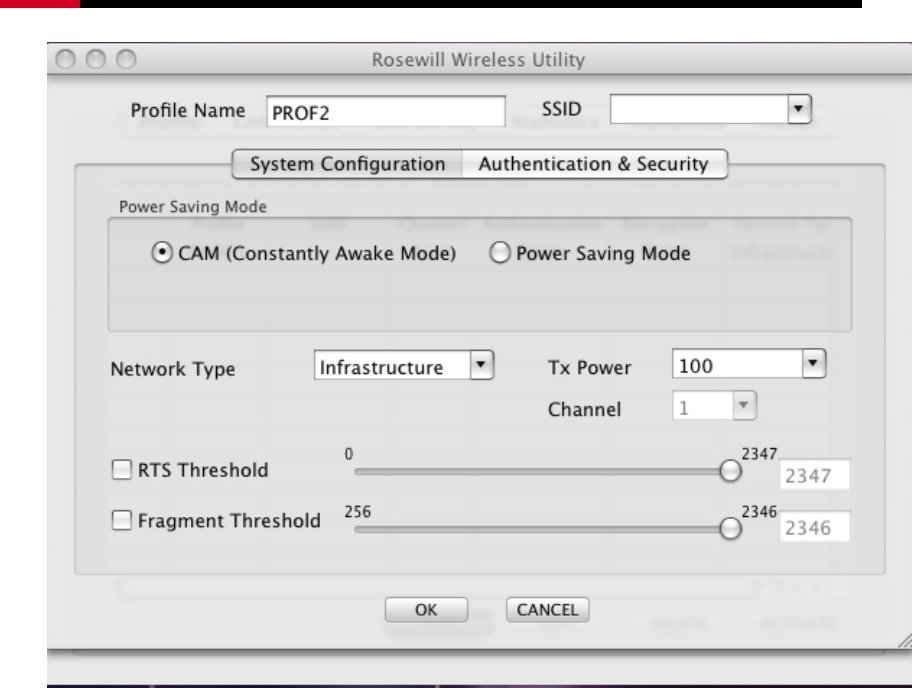Select the Power Saving Mode radio button

click(x=500, y=253)
